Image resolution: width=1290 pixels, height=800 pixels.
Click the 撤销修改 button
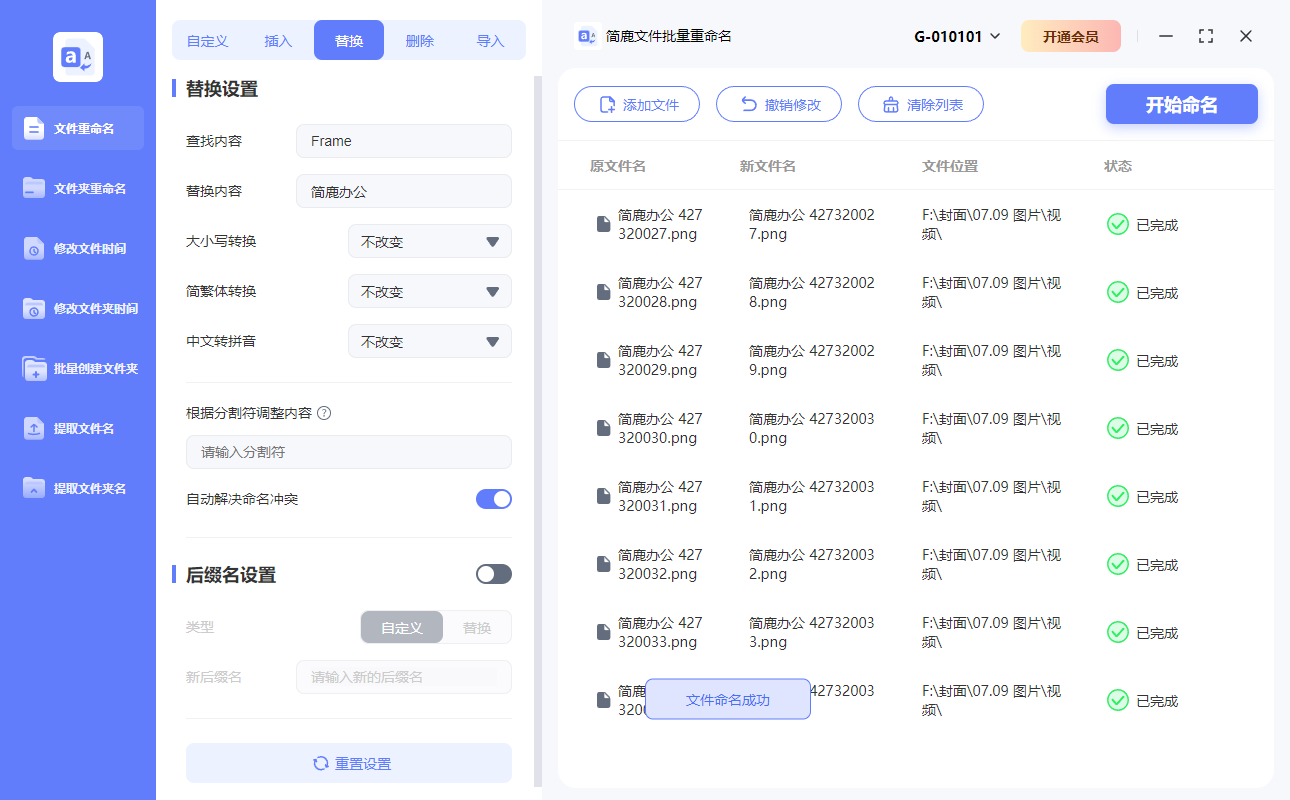(779, 104)
